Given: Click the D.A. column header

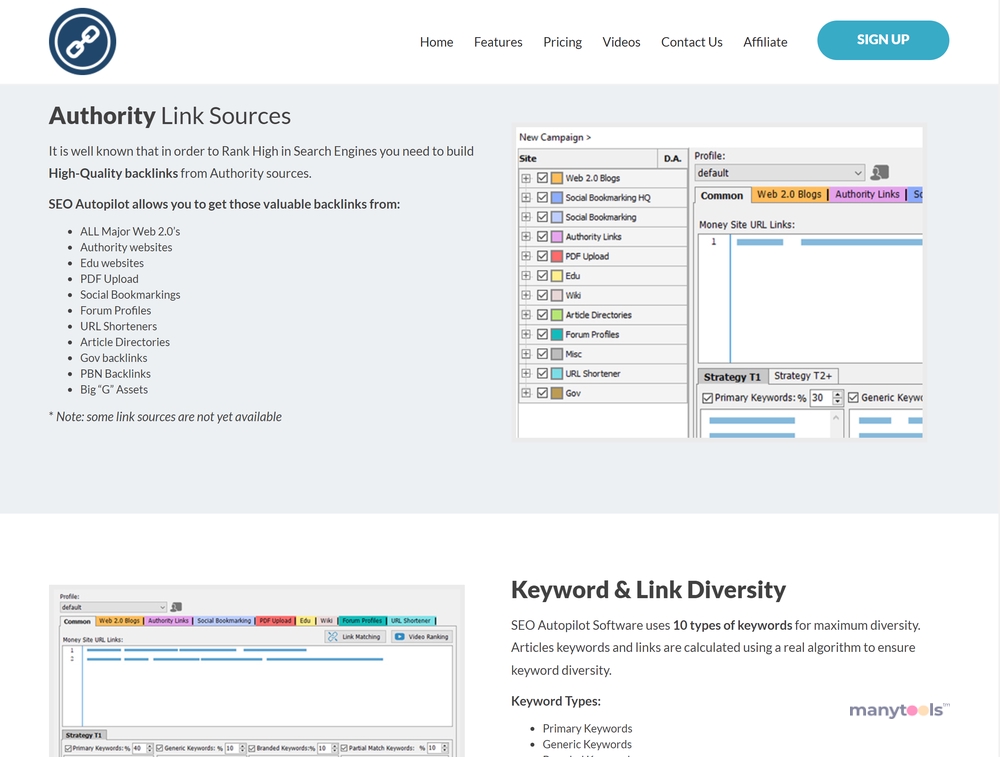Looking at the screenshot, I should [x=672, y=158].
